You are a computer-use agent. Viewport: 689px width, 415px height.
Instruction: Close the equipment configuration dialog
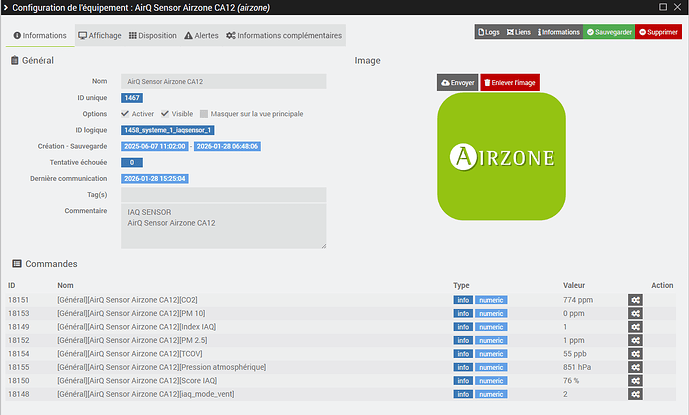[x=678, y=7]
